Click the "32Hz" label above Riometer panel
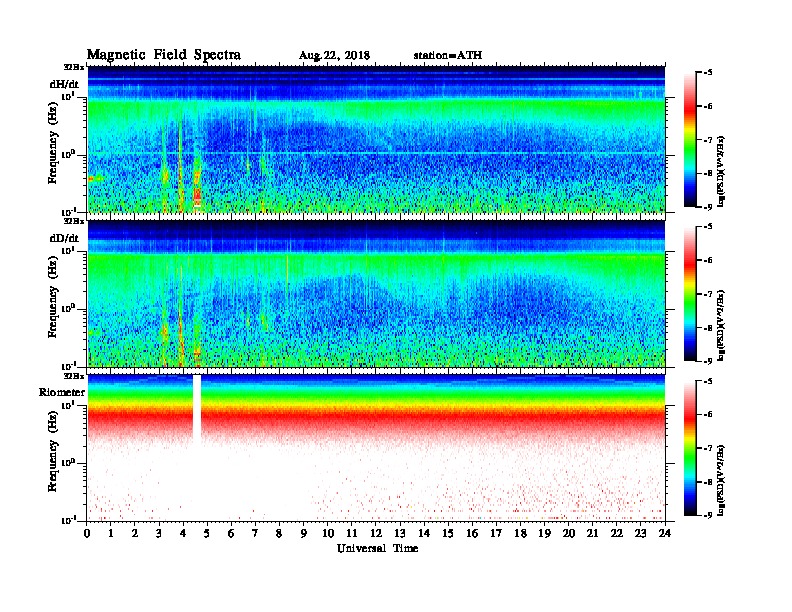Screen dimensions: 792x612 click(x=74, y=376)
